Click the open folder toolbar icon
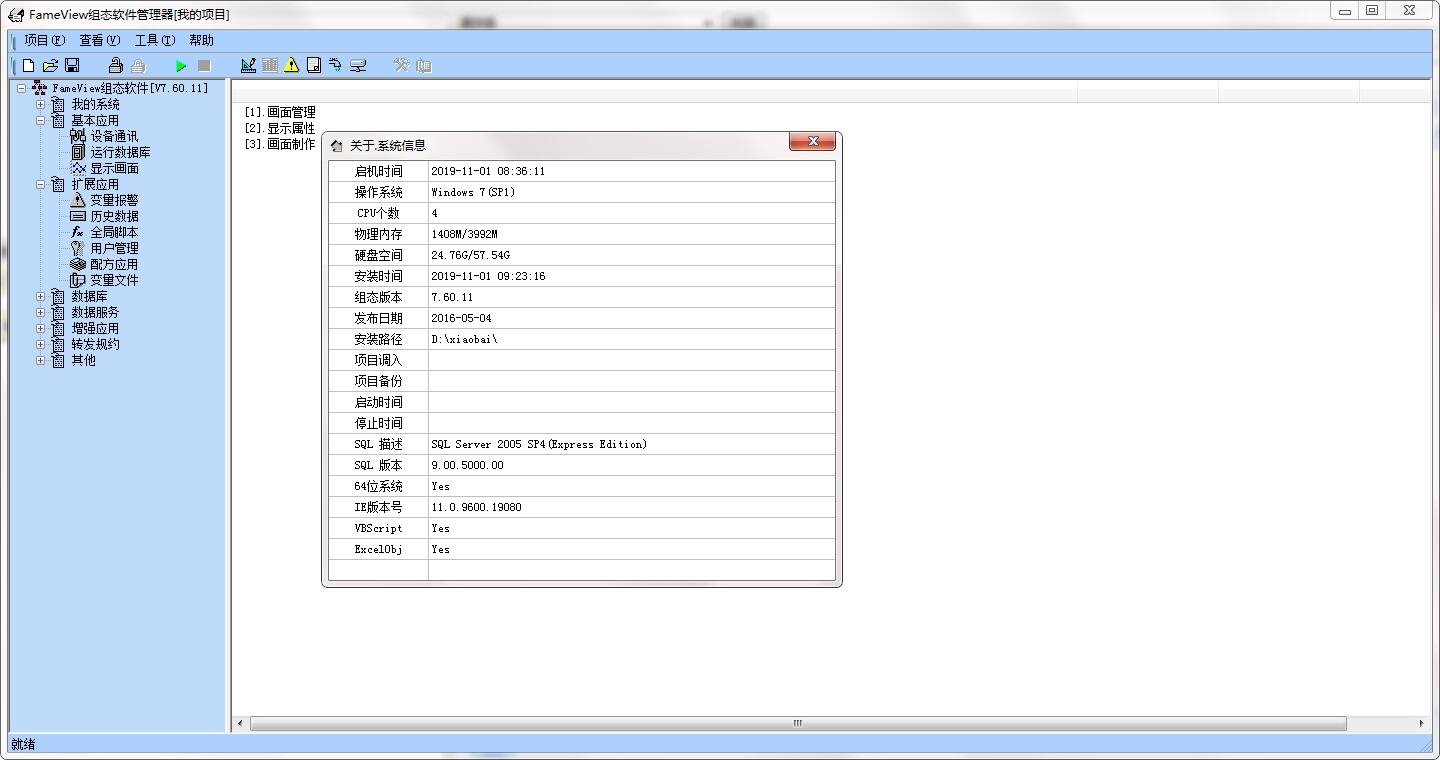 (50, 66)
